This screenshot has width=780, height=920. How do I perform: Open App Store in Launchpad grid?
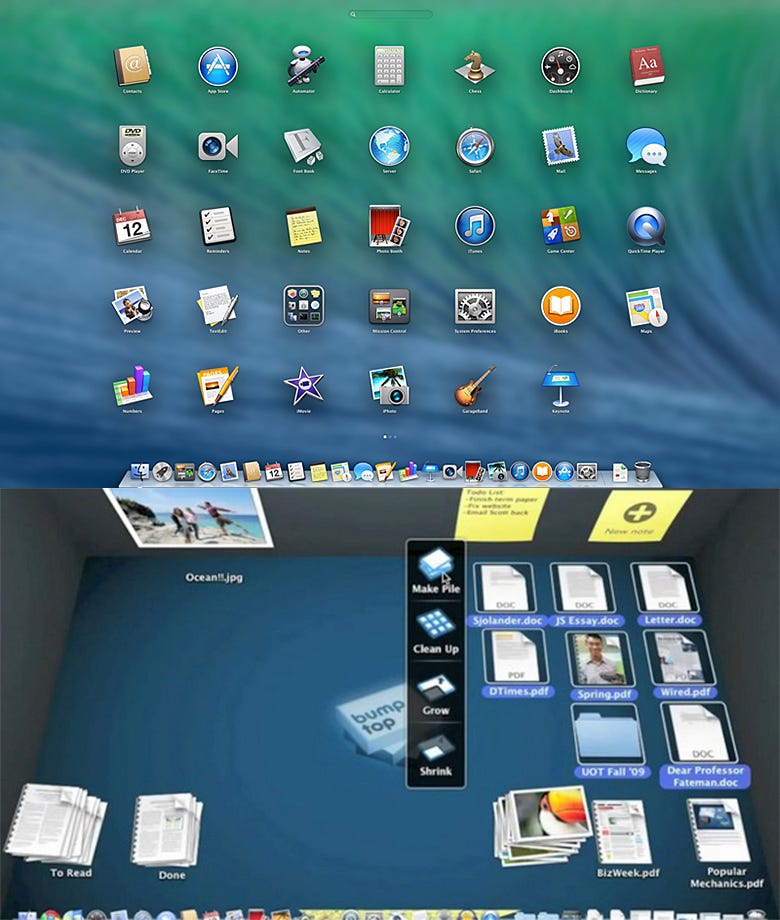point(218,66)
